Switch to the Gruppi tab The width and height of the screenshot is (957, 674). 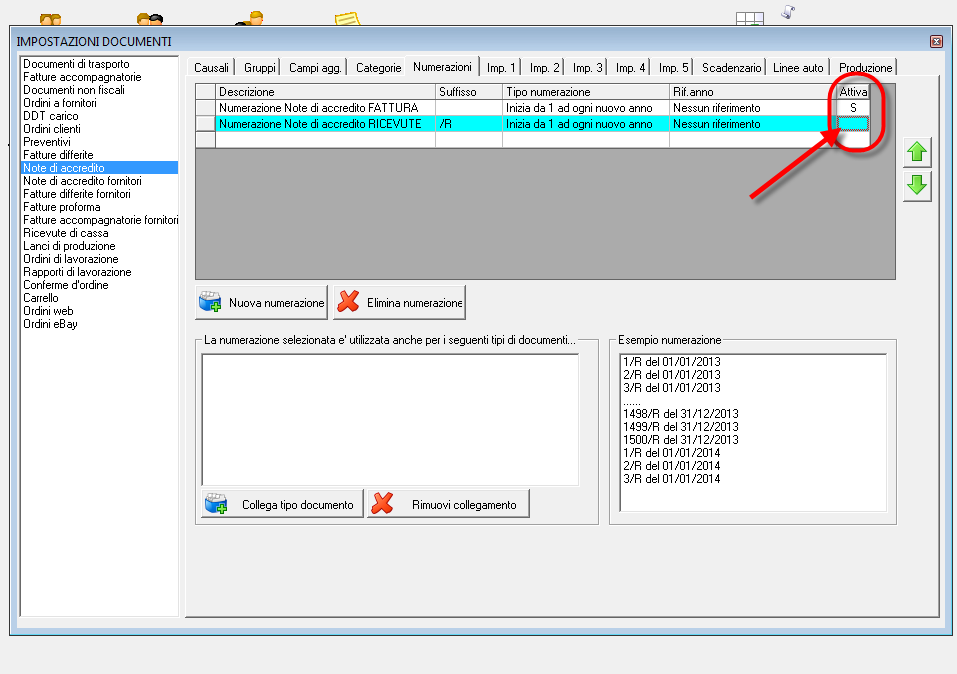coord(259,68)
